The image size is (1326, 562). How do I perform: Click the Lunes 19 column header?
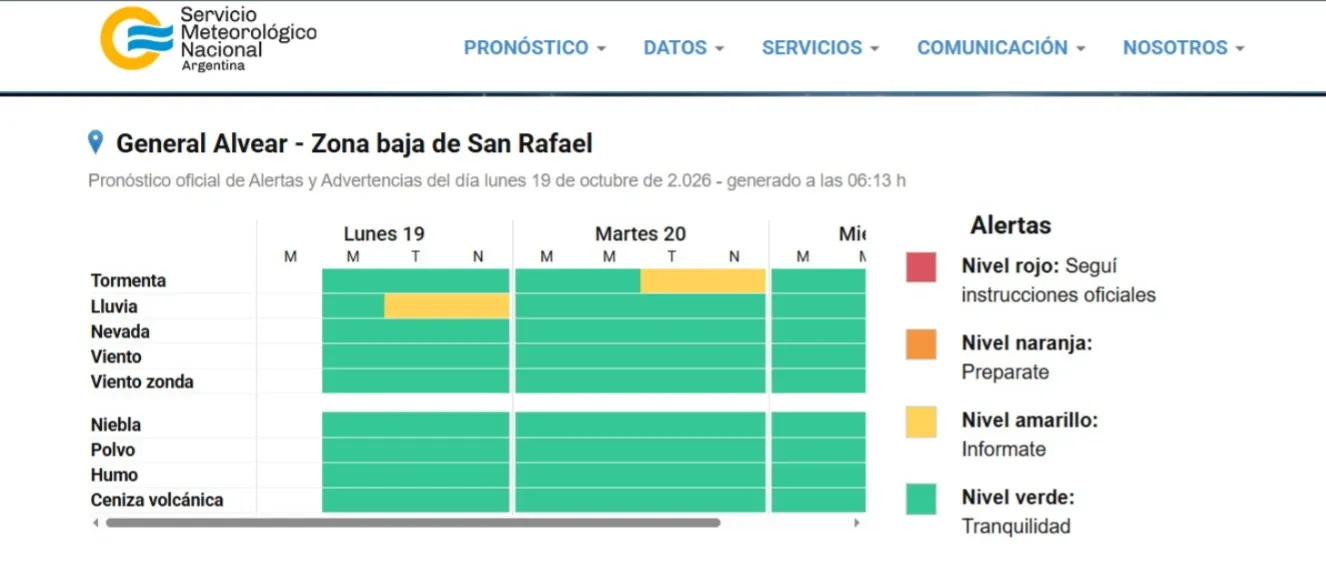tap(384, 234)
